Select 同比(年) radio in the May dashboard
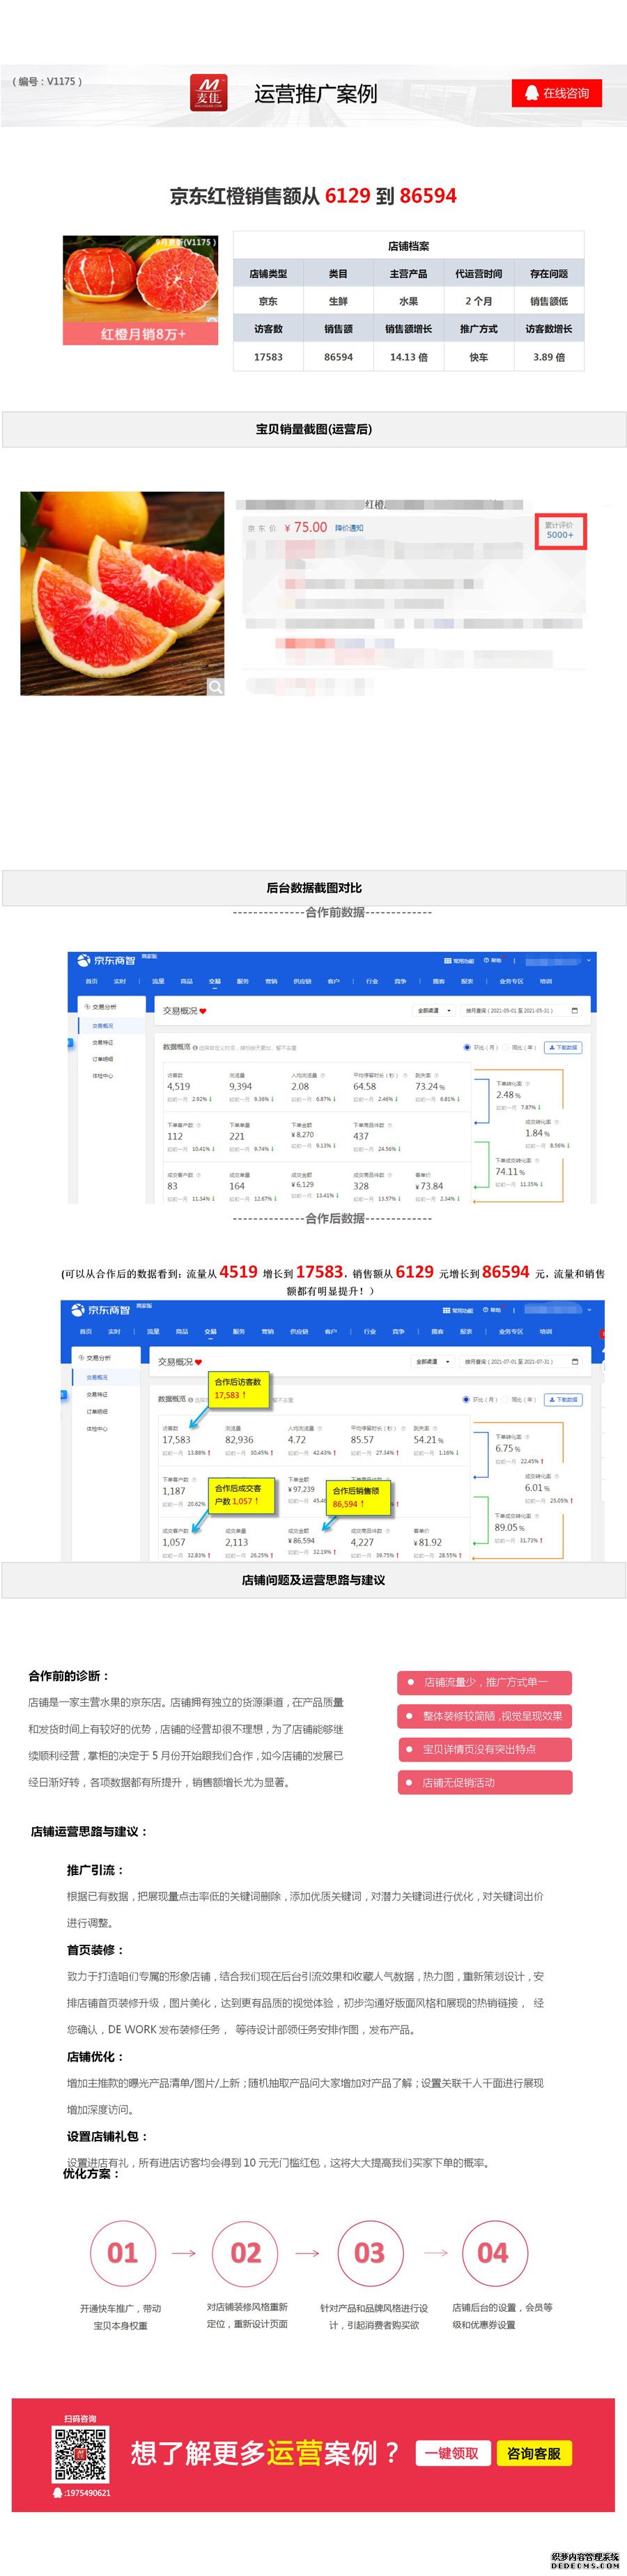Image resolution: width=627 pixels, height=2576 pixels. pos(507,1047)
